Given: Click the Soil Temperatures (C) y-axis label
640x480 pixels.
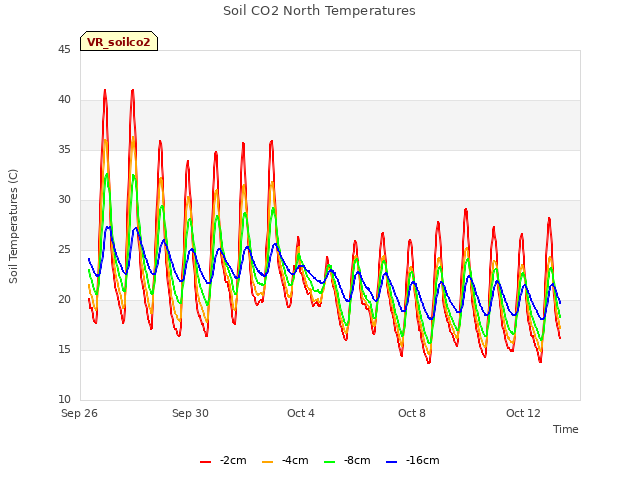Looking at the screenshot, I should (13, 226).
